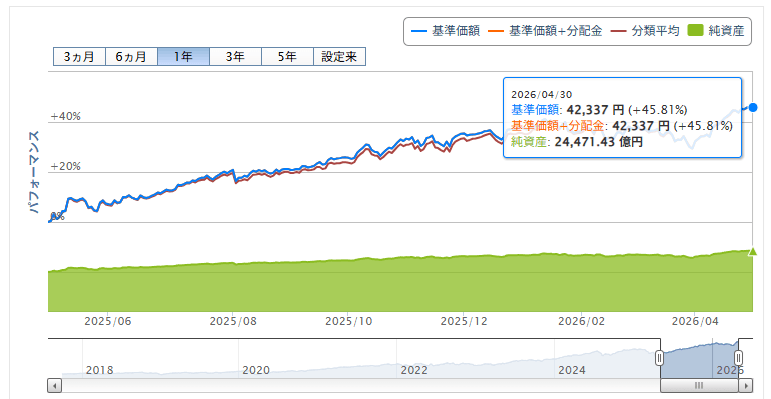Click the パフォーマンス axis title
This screenshot has width=771, height=399.
[x=34, y=172]
